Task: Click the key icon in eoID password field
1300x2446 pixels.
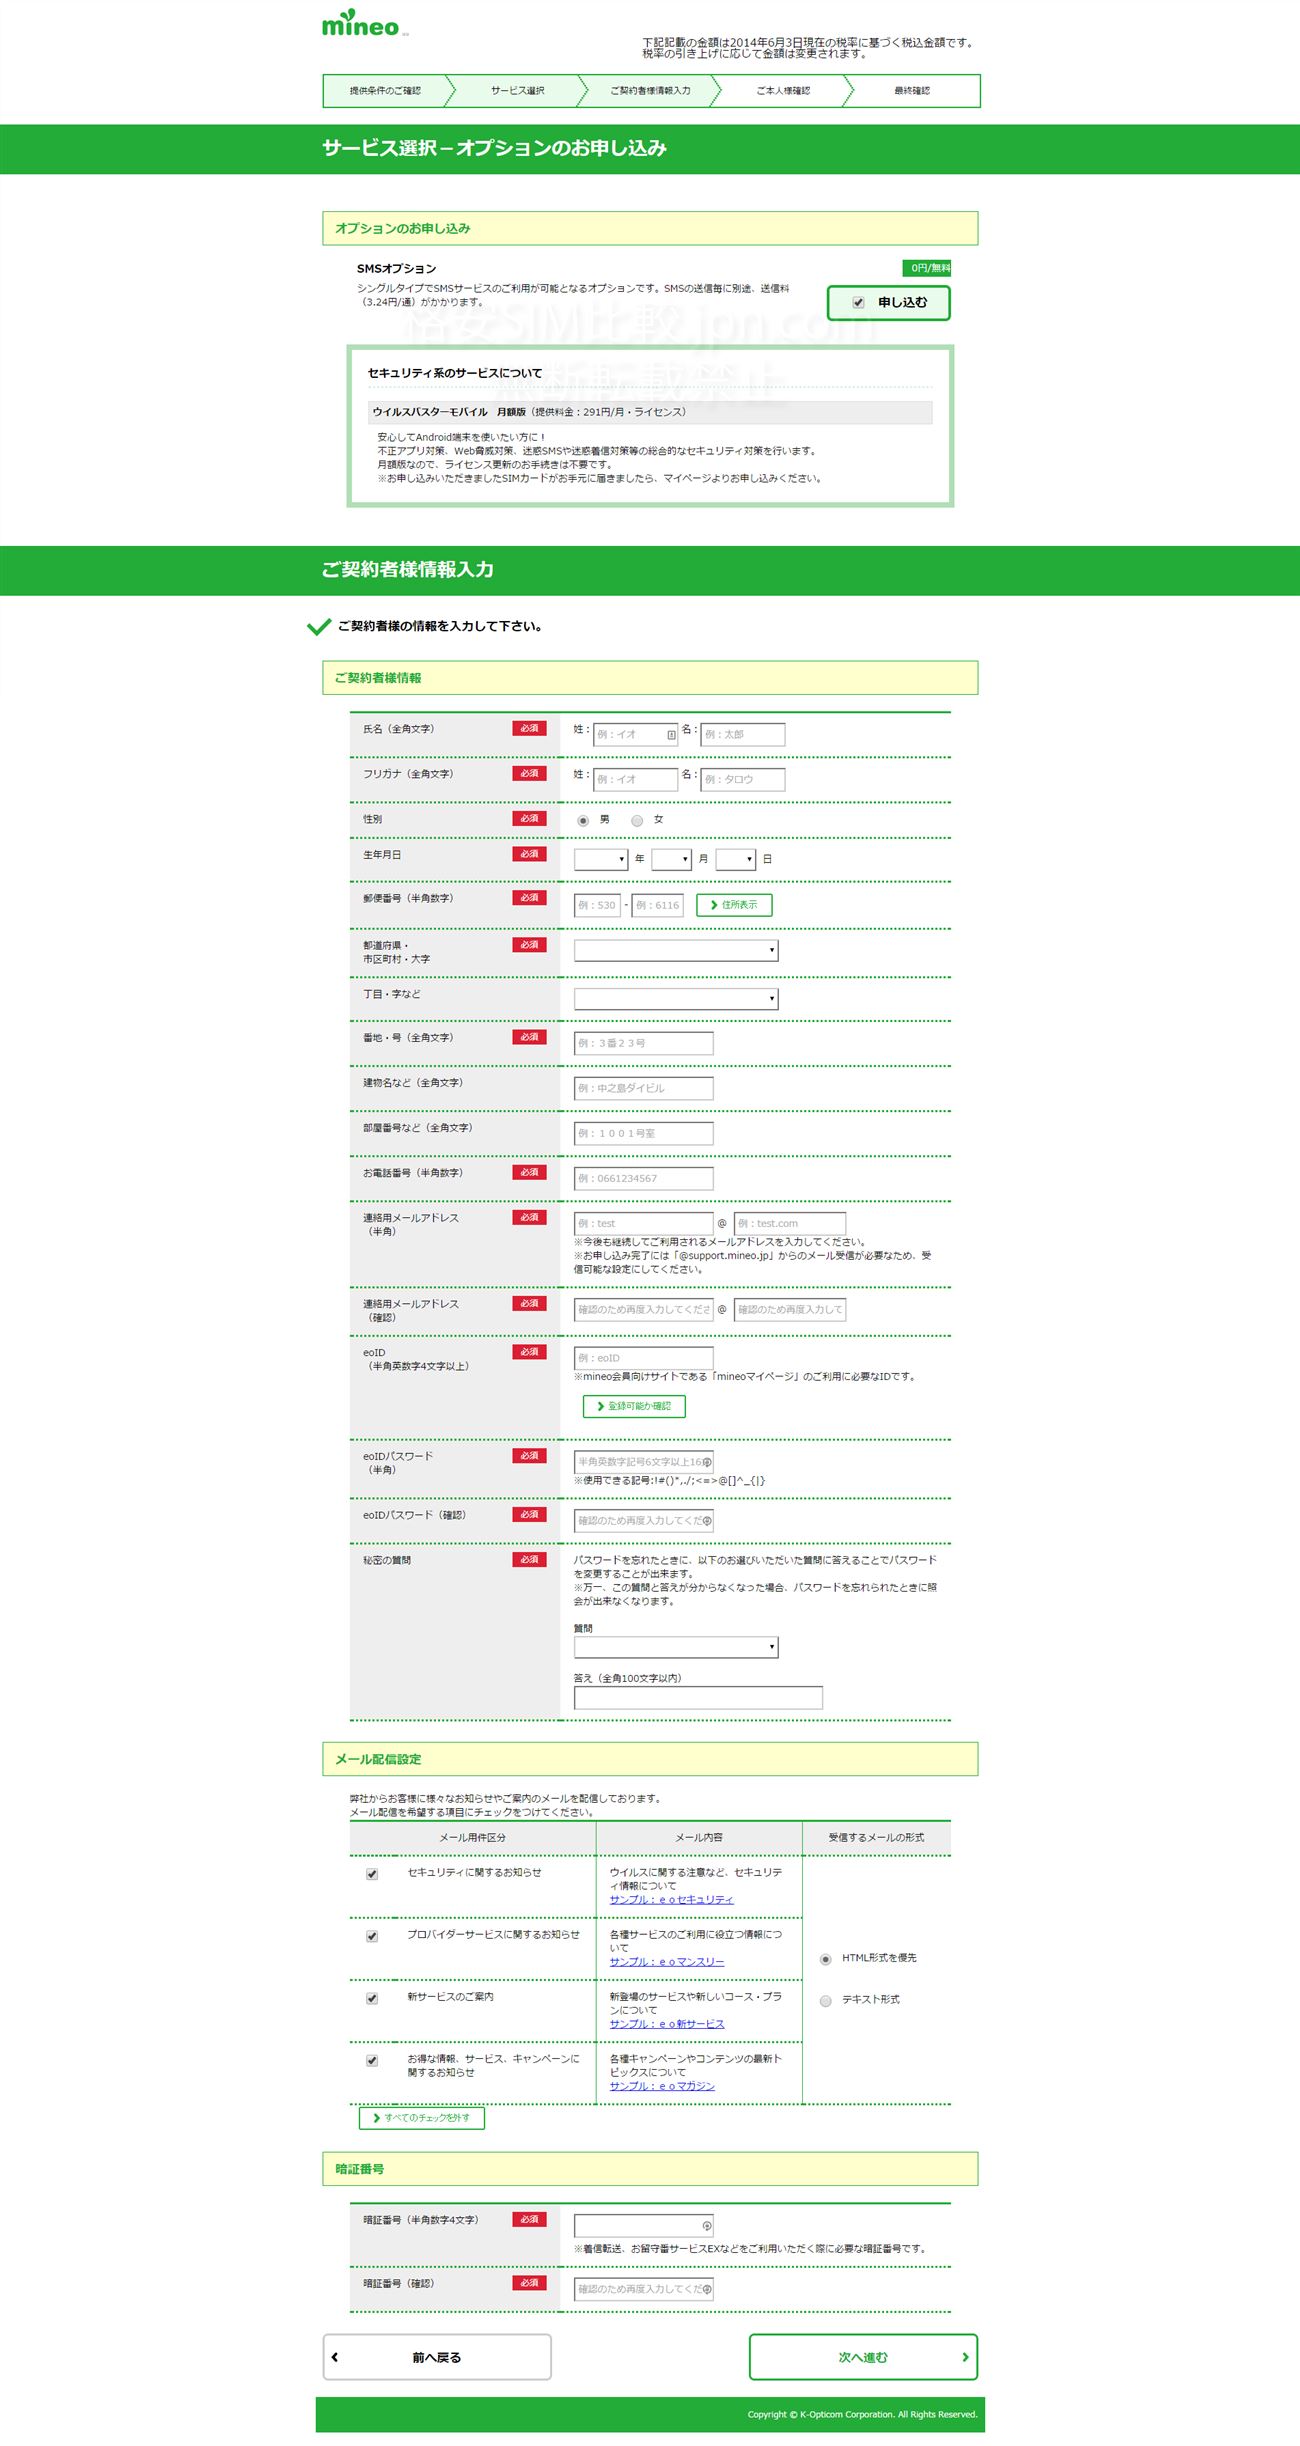Action: point(707,1462)
